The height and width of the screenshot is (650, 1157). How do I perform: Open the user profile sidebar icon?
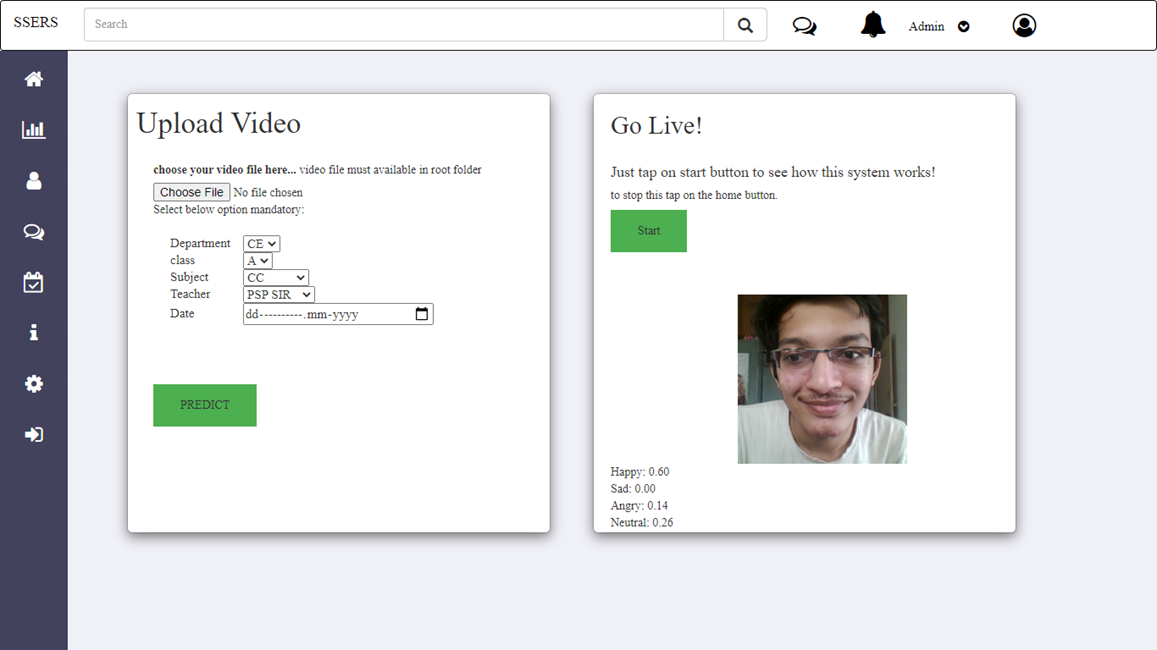point(33,181)
